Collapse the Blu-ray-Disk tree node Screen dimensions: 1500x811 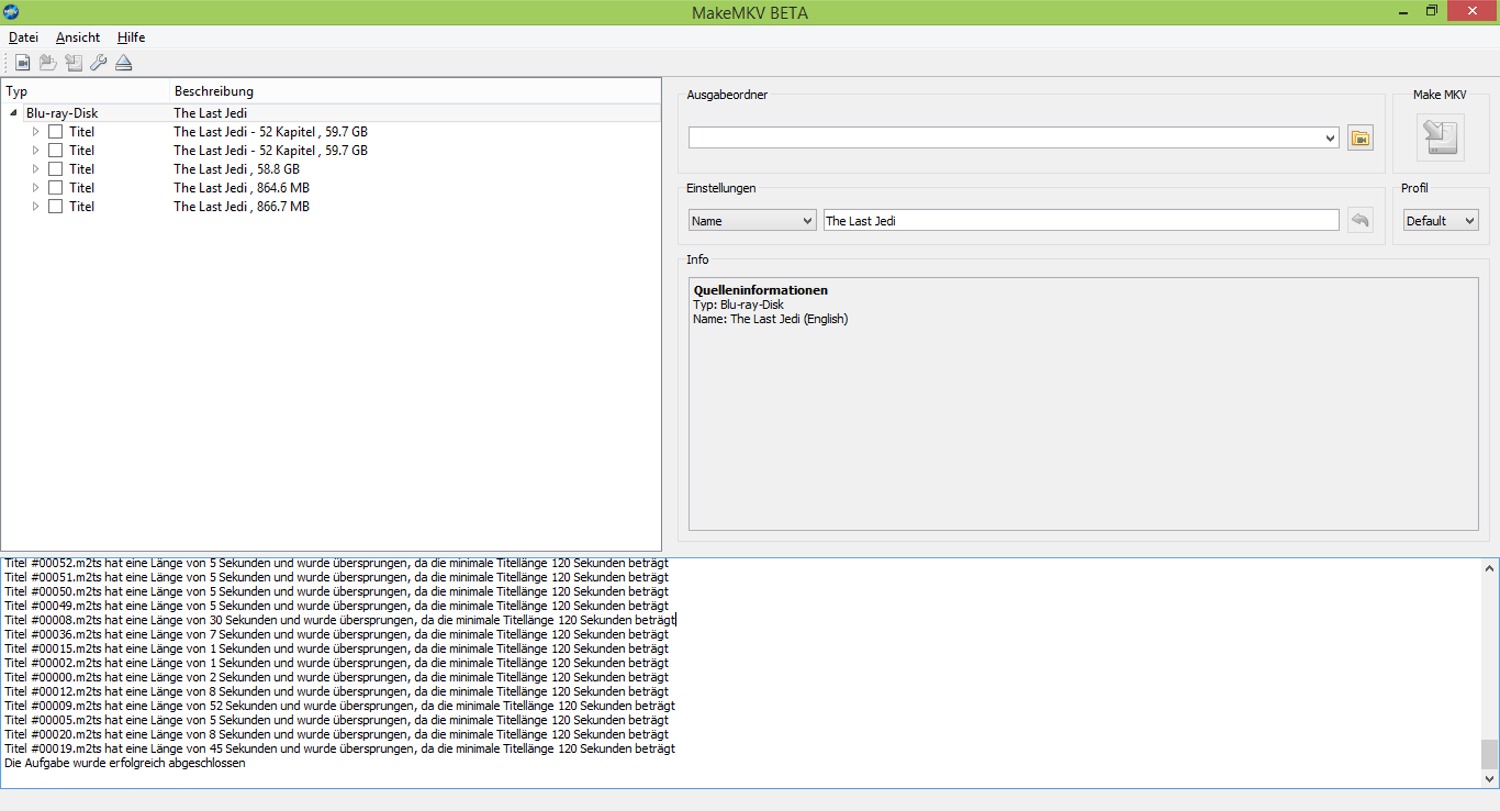tap(13, 113)
